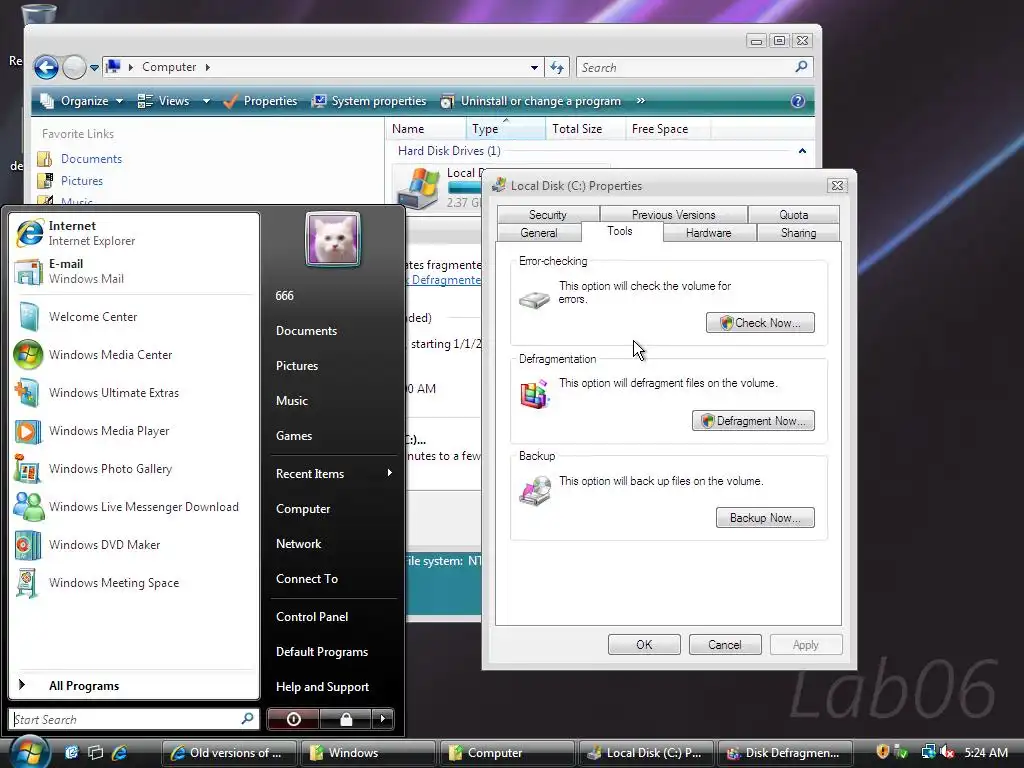This screenshot has width=1024, height=768.
Task: Switch to the Previous Versions tab
Action: coord(673,214)
